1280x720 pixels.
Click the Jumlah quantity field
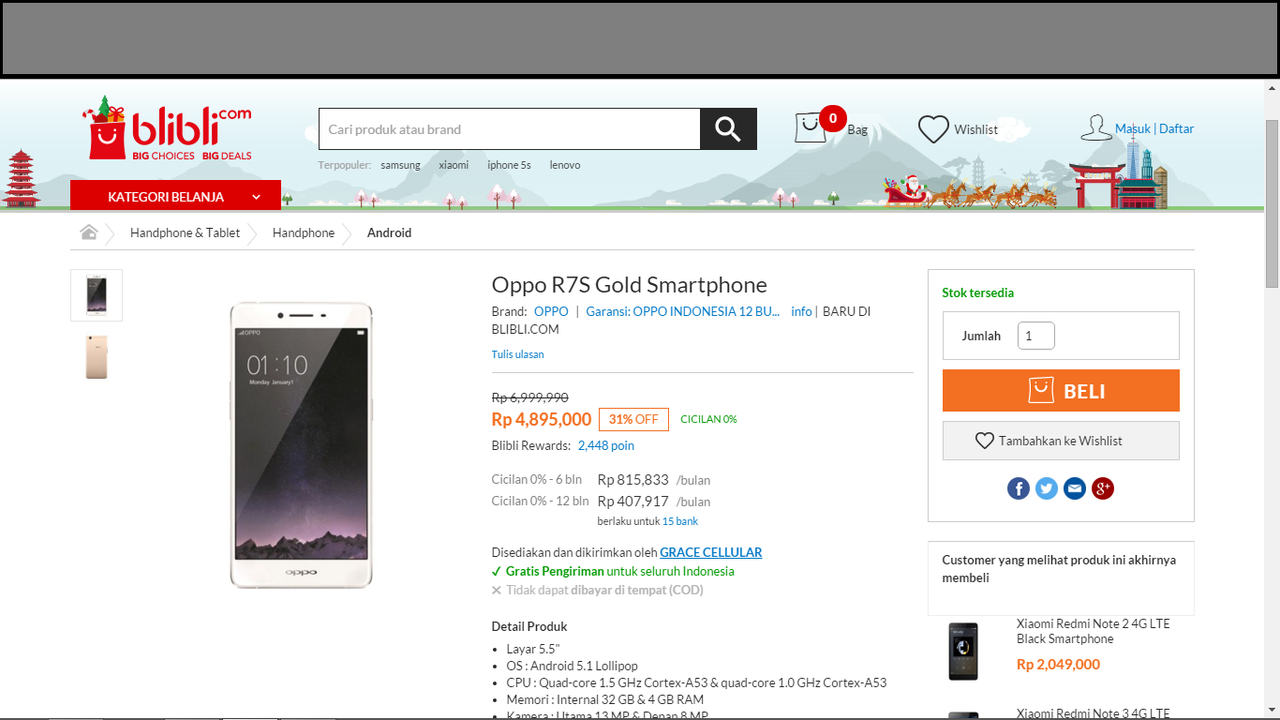pyautogui.click(x=1036, y=336)
